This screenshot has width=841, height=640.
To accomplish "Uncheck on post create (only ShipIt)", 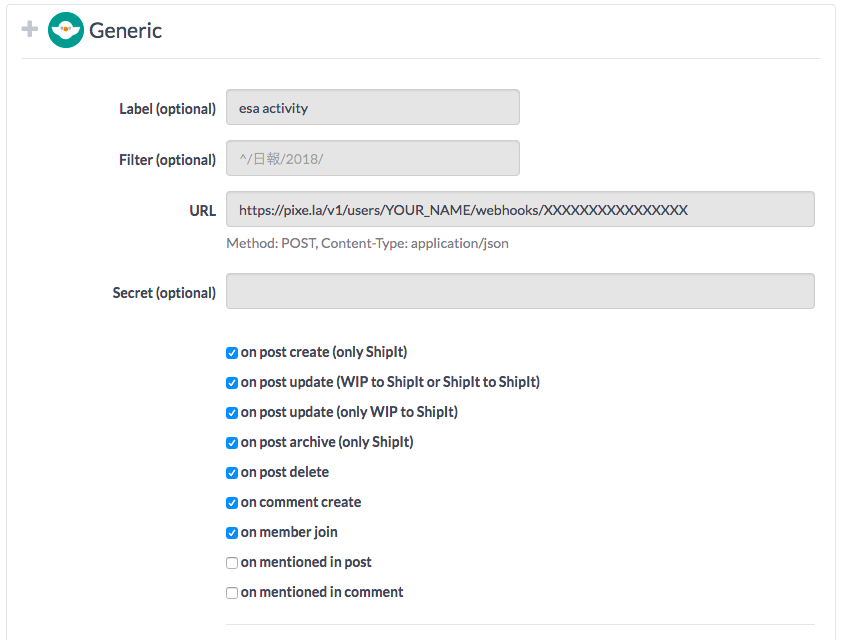I will (232, 353).
